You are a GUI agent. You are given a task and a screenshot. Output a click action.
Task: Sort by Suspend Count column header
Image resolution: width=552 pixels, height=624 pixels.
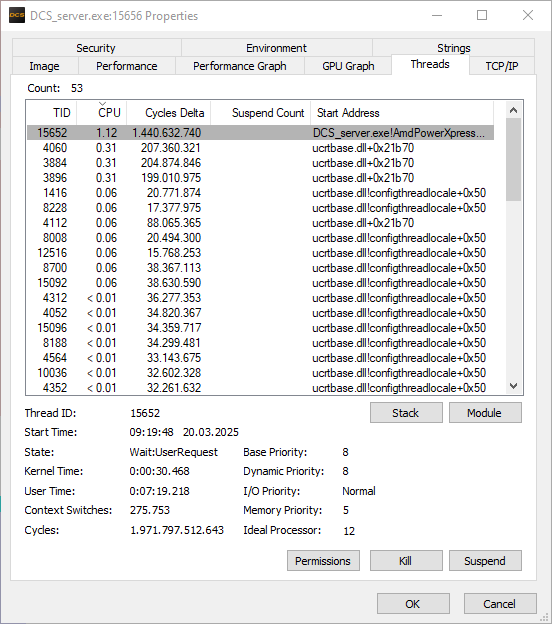[x=261, y=113]
